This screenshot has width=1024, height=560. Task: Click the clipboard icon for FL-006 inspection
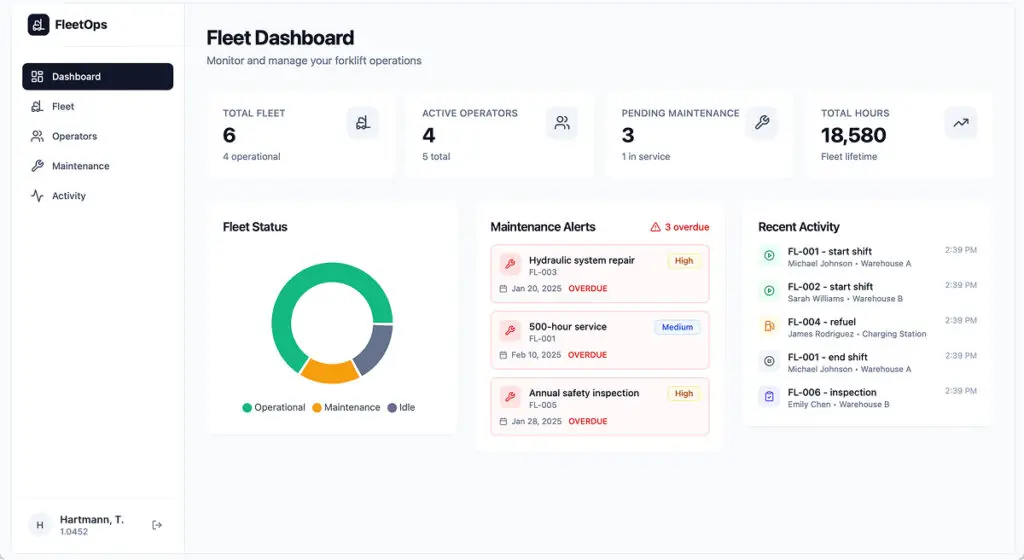point(769,397)
